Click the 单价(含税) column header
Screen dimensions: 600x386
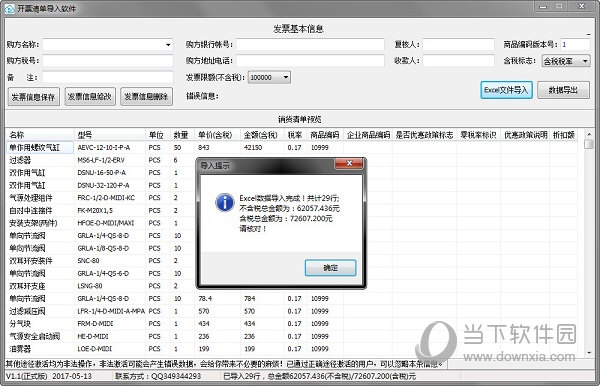pos(217,135)
